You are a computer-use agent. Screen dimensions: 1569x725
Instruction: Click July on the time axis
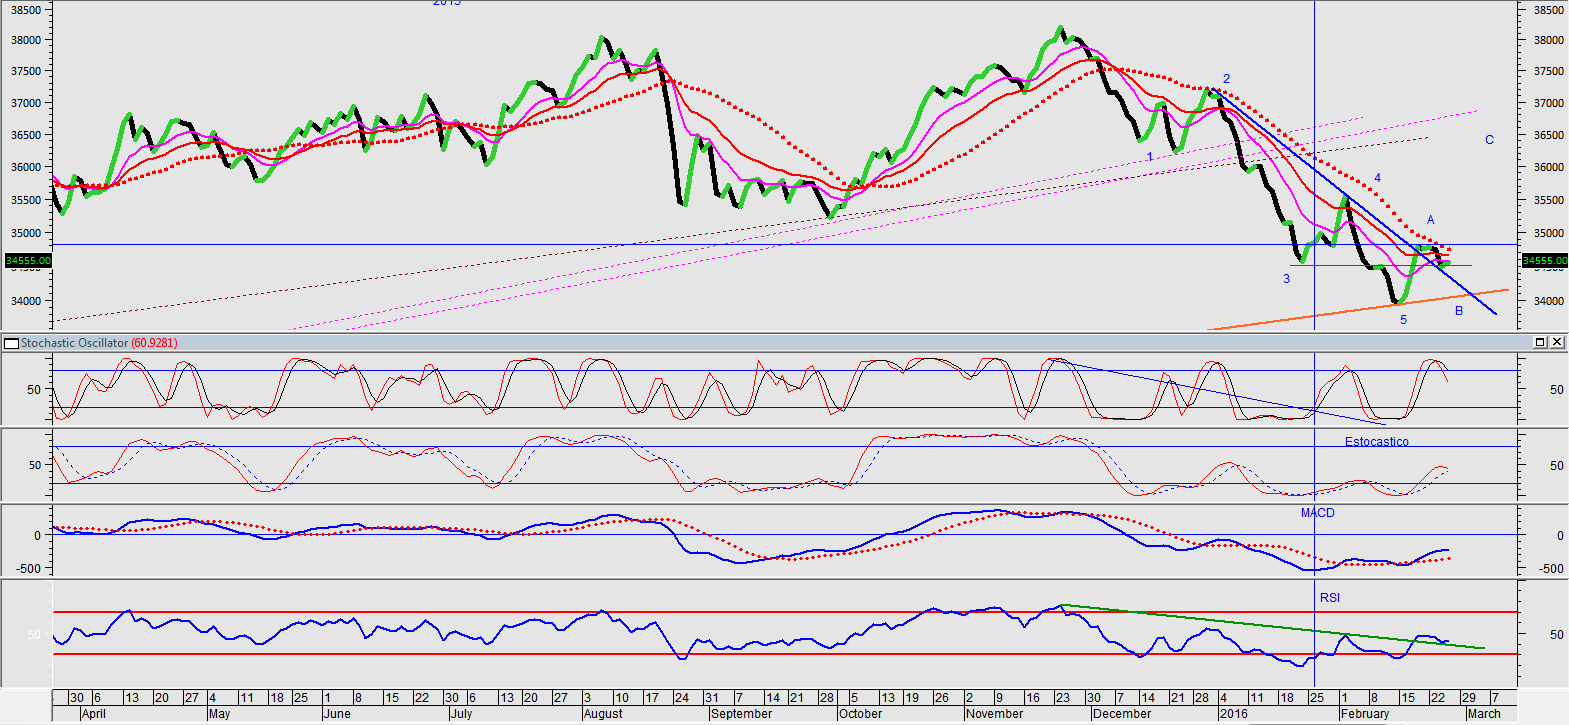[x=461, y=714]
